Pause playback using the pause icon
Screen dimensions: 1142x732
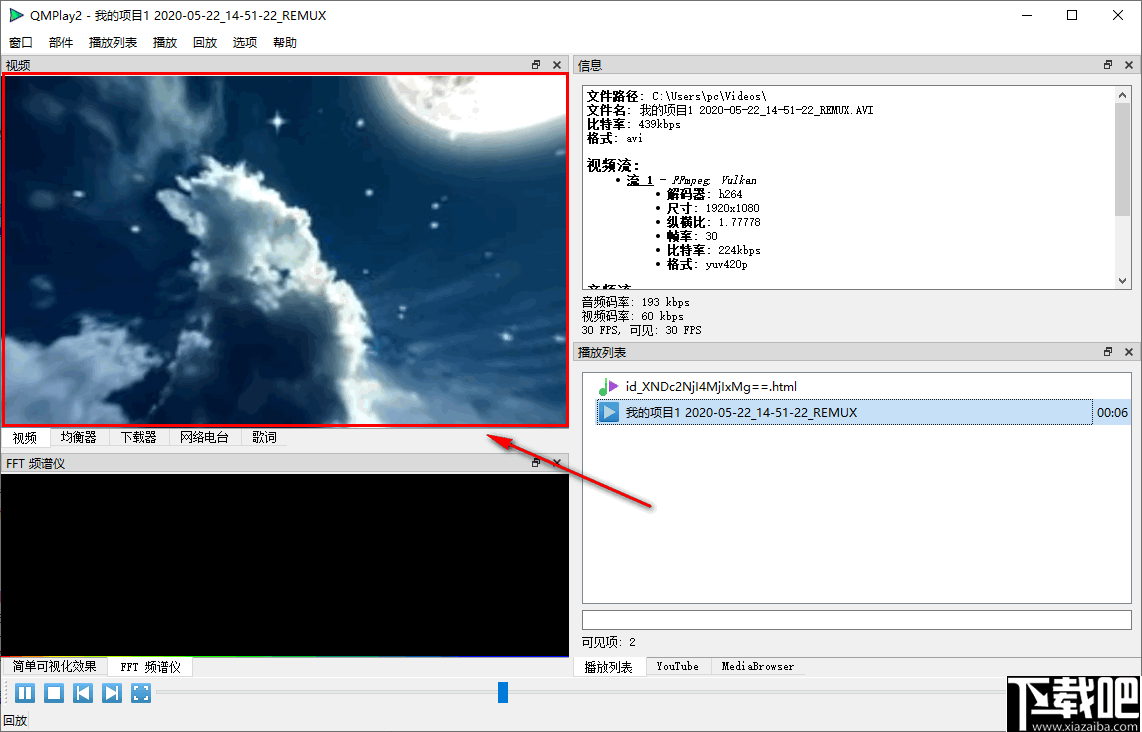24,692
